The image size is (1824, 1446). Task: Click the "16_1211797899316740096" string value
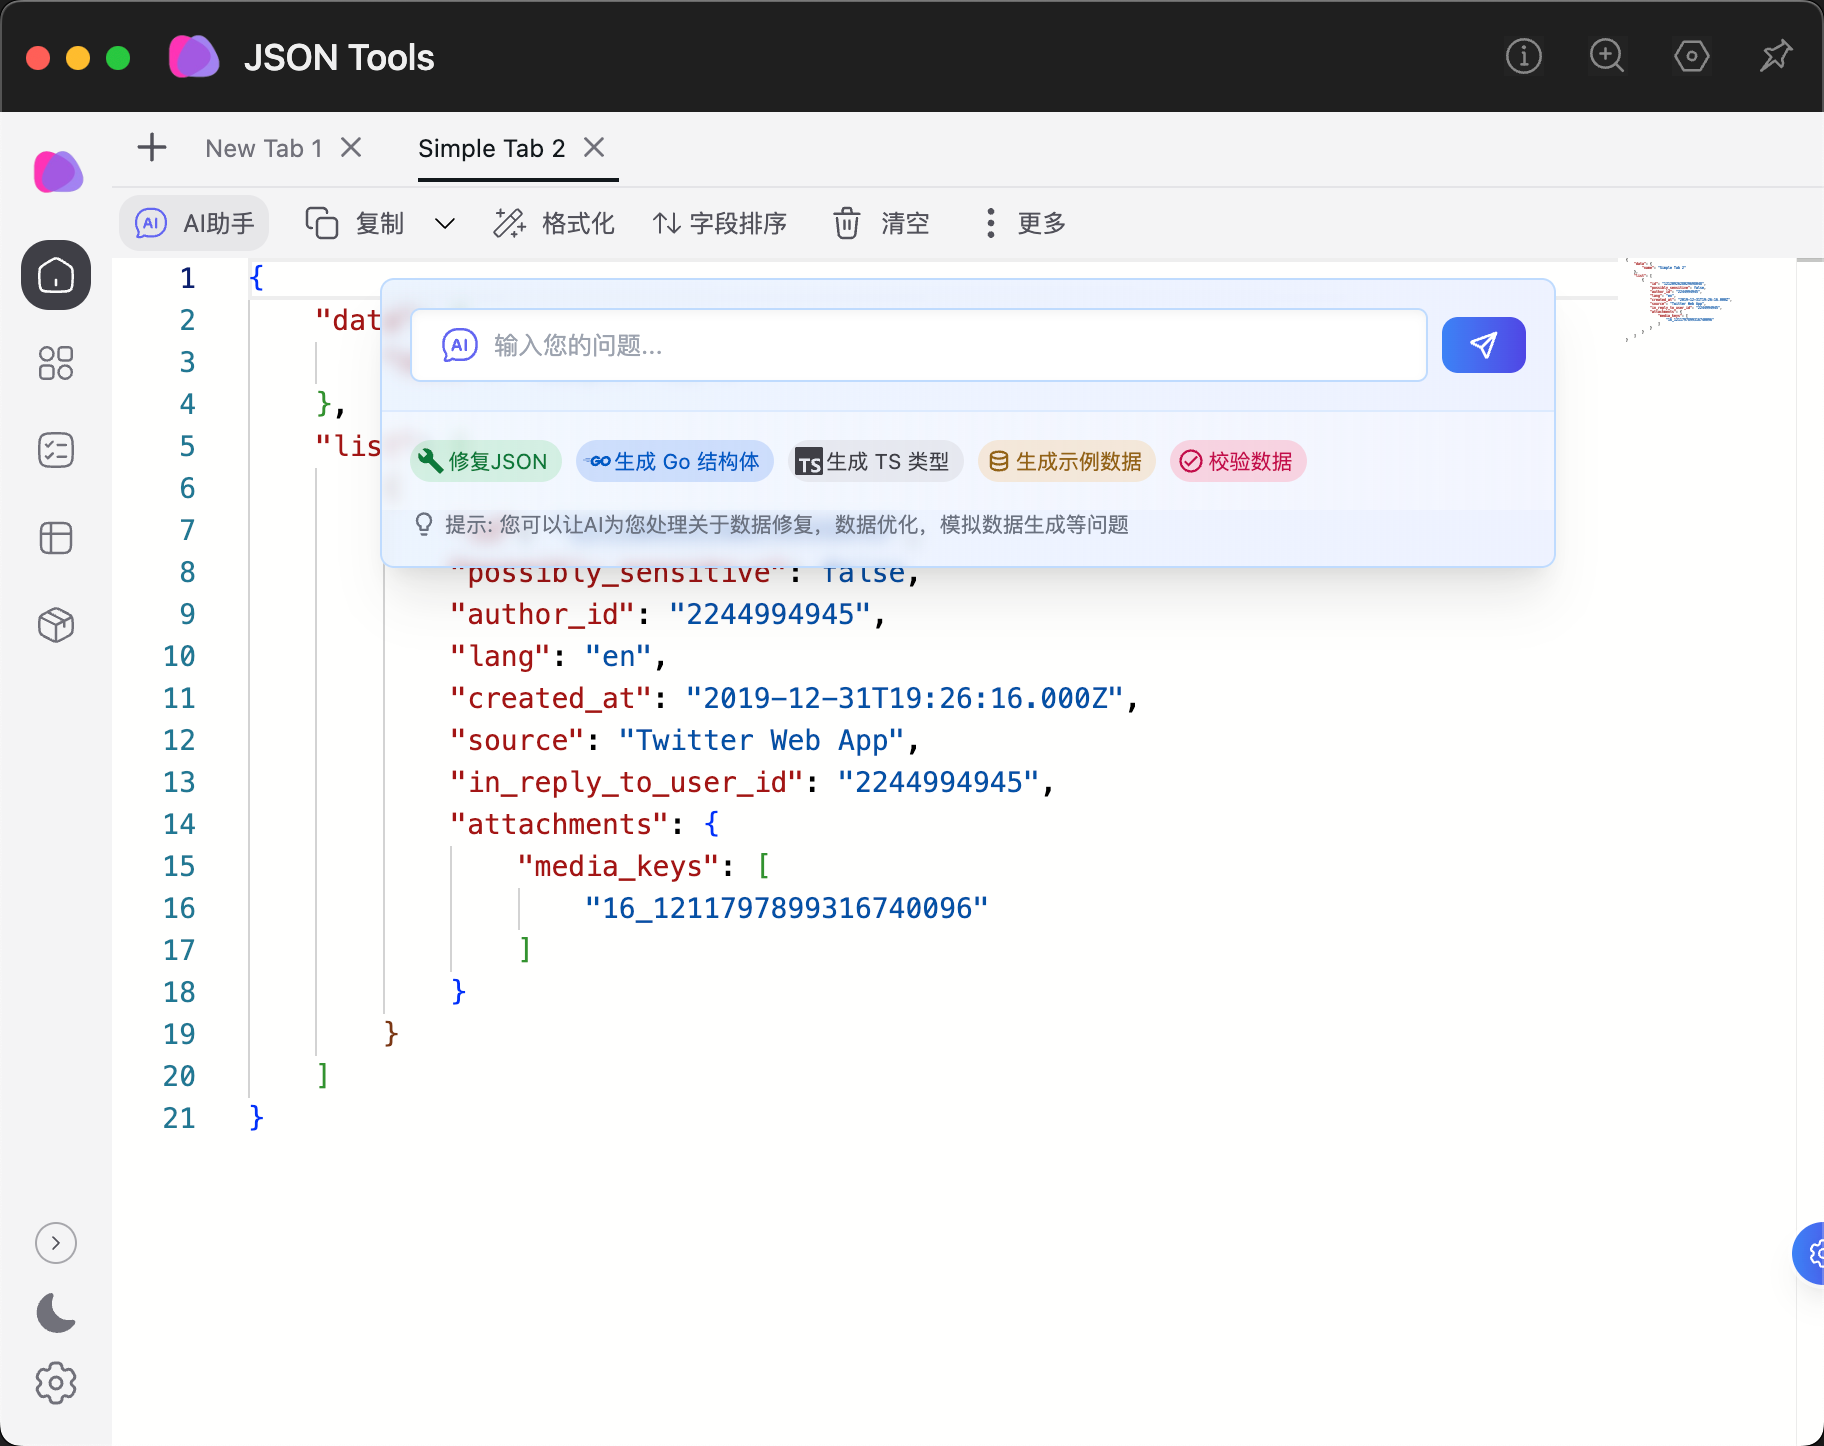coord(787,908)
